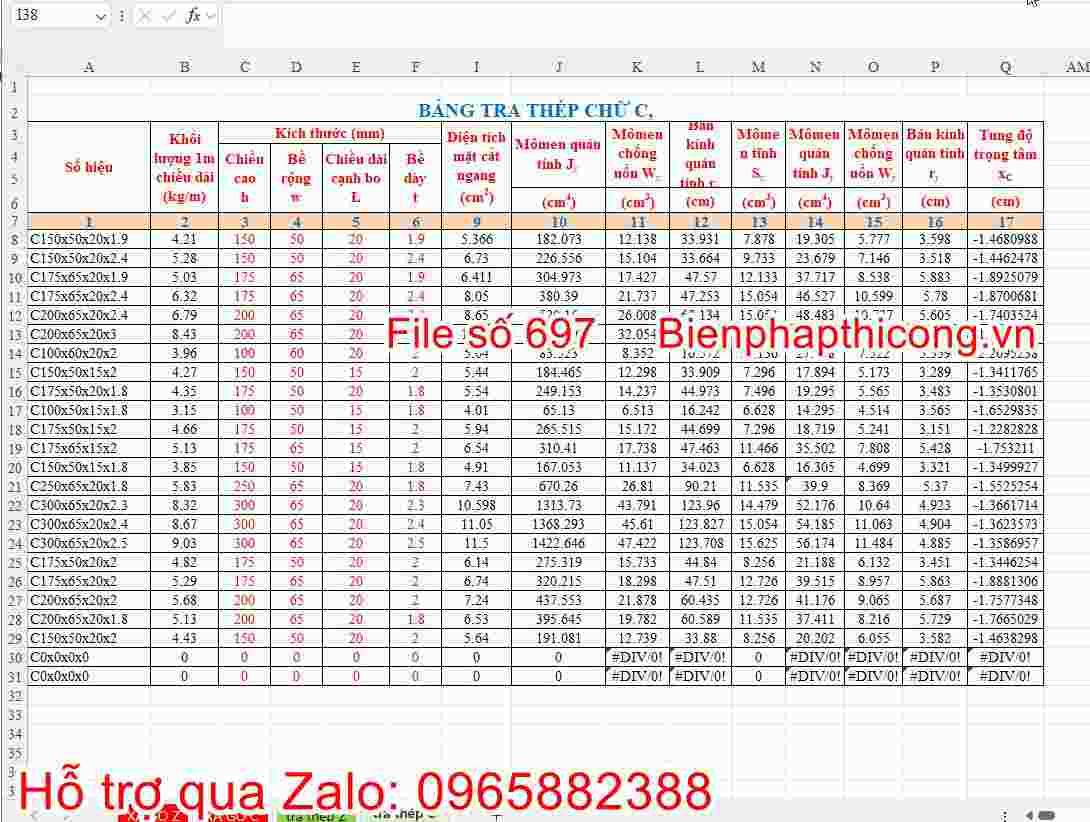Click the Cancel X icon in formula bar
This screenshot has height=822, width=1090.
pyautogui.click(x=146, y=15)
